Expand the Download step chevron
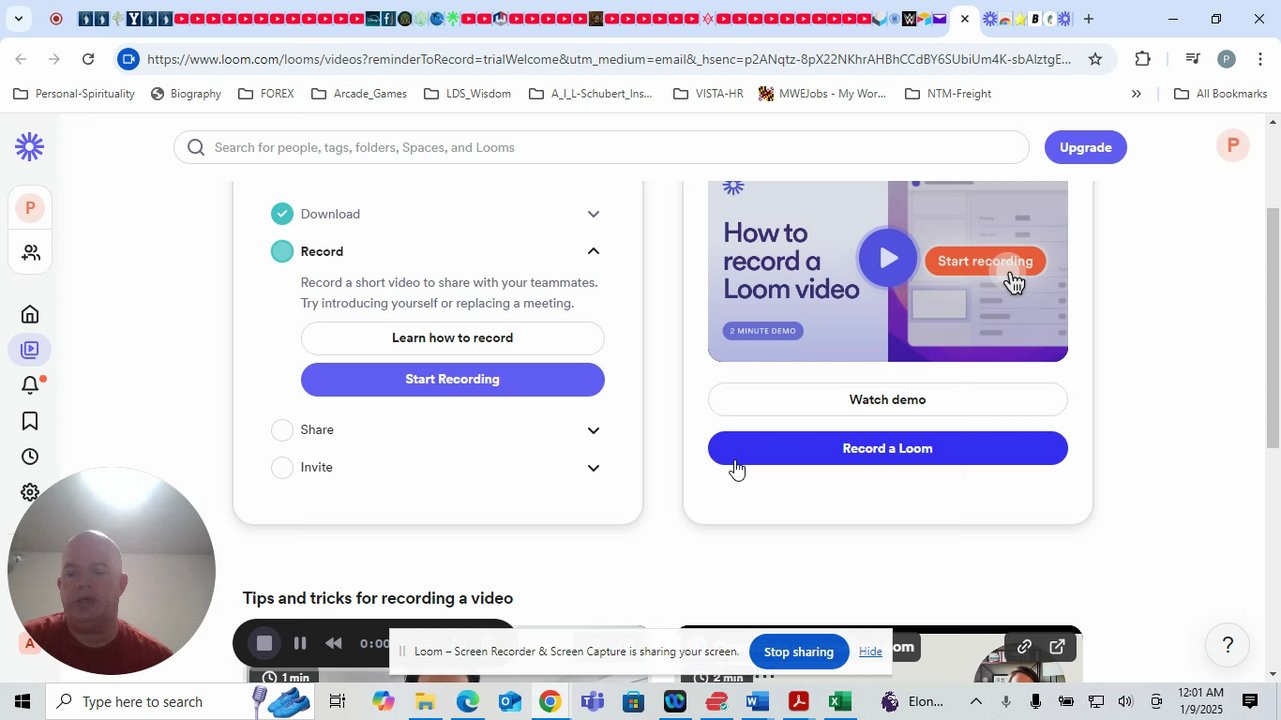This screenshot has height=720, width=1281. pos(593,214)
